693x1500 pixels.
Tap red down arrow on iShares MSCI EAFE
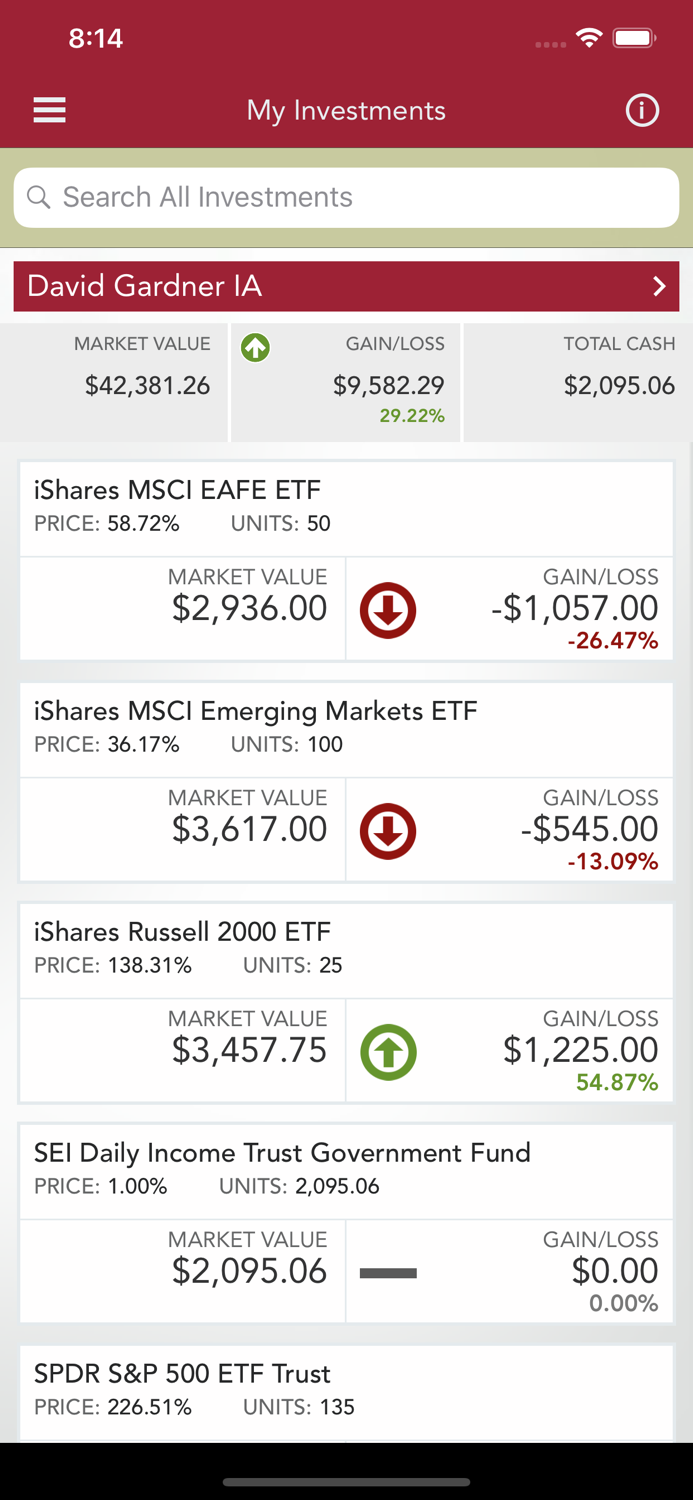[x=388, y=610]
